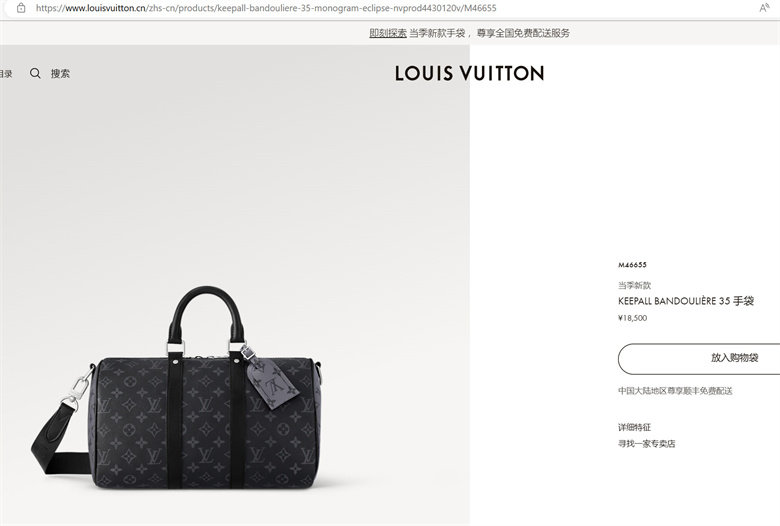
Task: Click the site lock icon in address bar
Action: click(x=21, y=8)
